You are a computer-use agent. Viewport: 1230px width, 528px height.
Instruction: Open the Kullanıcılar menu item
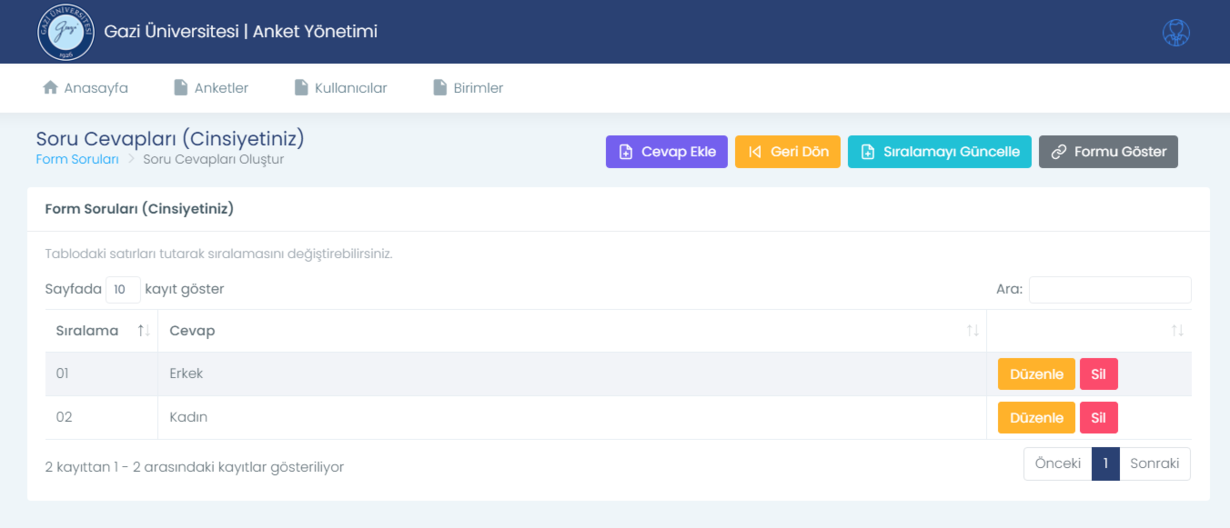point(341,88)
